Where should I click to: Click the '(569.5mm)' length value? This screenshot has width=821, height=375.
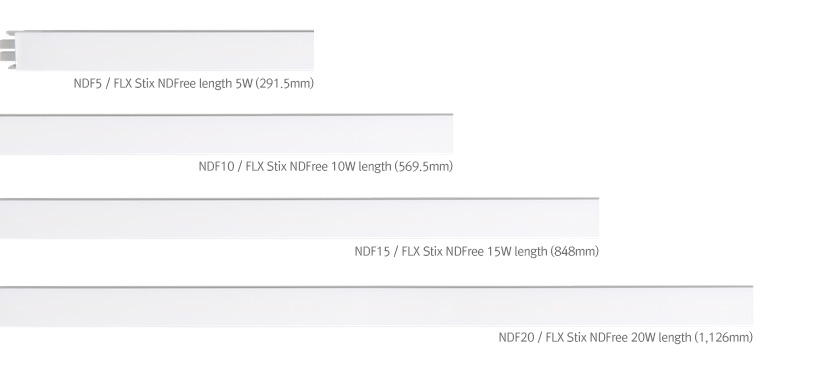pyautogui.click(x=424, y=167)
